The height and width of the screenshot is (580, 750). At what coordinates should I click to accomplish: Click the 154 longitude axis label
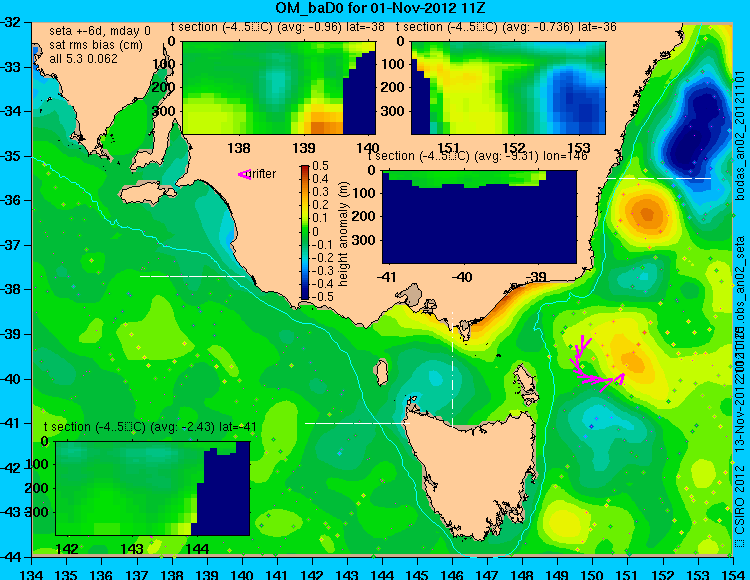tap(732, 574)
